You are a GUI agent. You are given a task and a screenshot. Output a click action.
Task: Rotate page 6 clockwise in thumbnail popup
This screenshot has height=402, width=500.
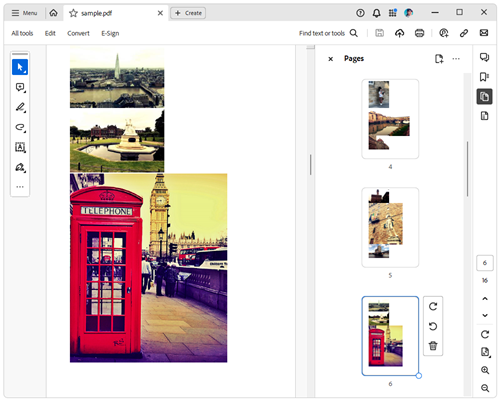click(433, 307)
